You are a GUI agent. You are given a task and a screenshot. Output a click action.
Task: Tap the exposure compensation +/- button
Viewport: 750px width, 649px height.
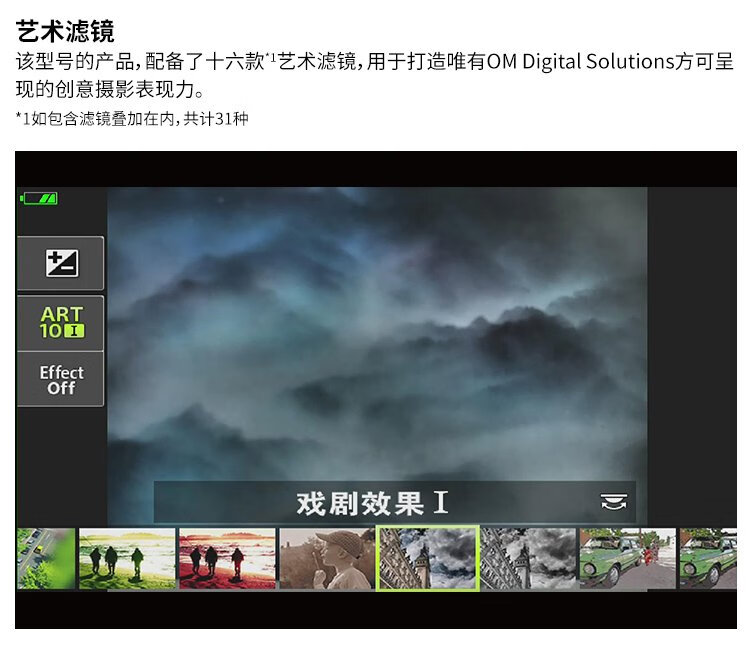point(61,263)
